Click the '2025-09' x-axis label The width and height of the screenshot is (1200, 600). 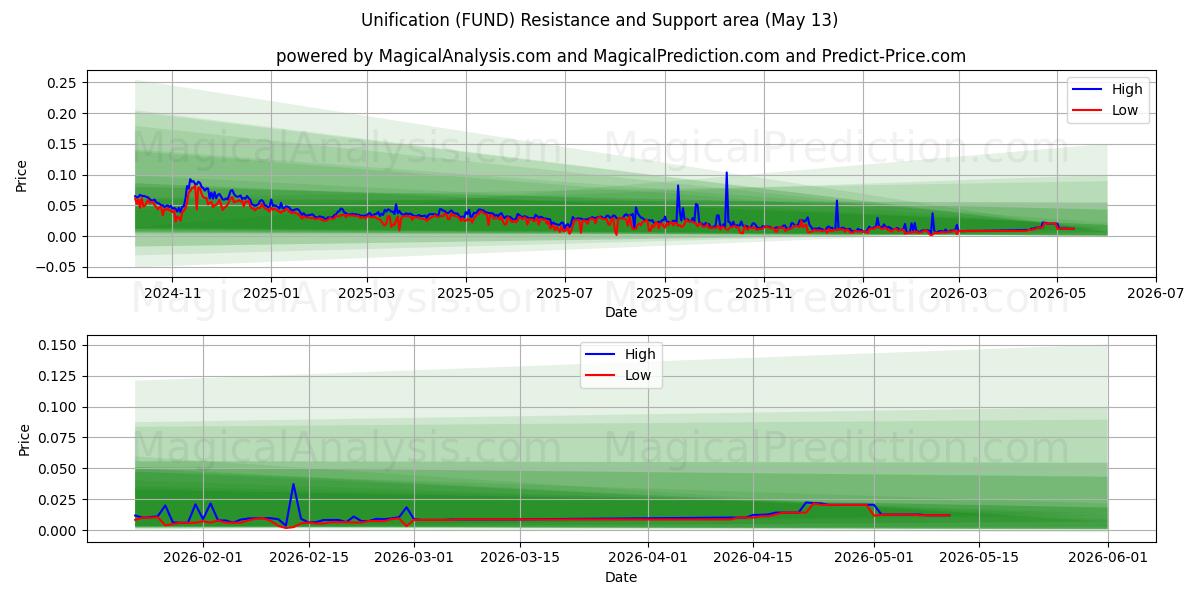pyautogui.click(x=665, y=293)
